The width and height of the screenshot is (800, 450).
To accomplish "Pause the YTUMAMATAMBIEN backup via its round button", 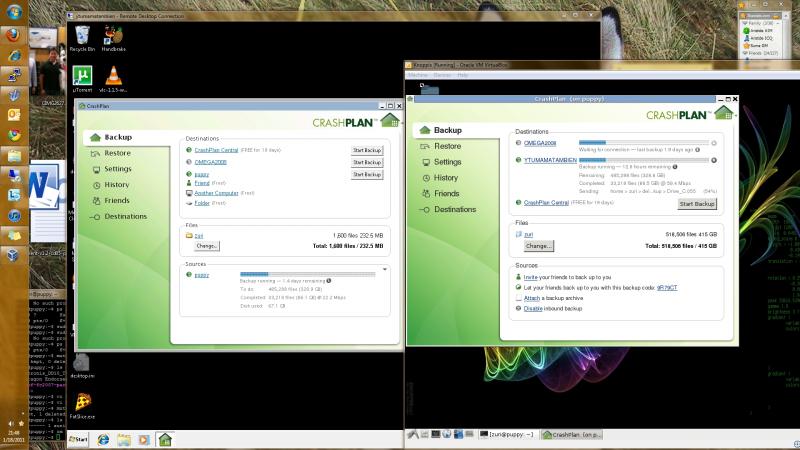I will 714,160.
